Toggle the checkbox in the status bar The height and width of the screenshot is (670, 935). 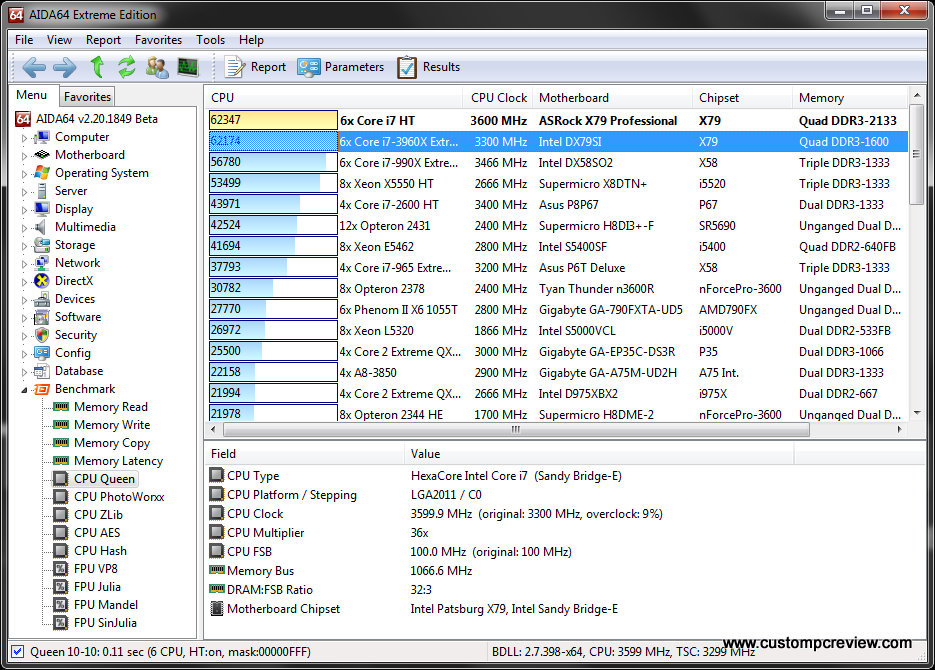[x=18, y=652]
